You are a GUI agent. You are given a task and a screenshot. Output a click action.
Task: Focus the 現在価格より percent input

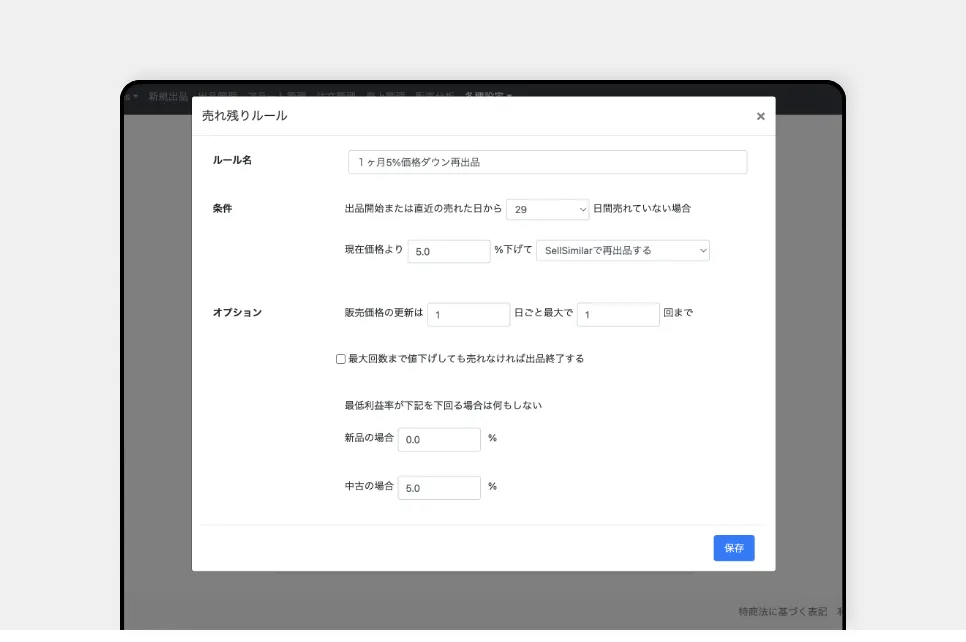click(x=448, y=251)
